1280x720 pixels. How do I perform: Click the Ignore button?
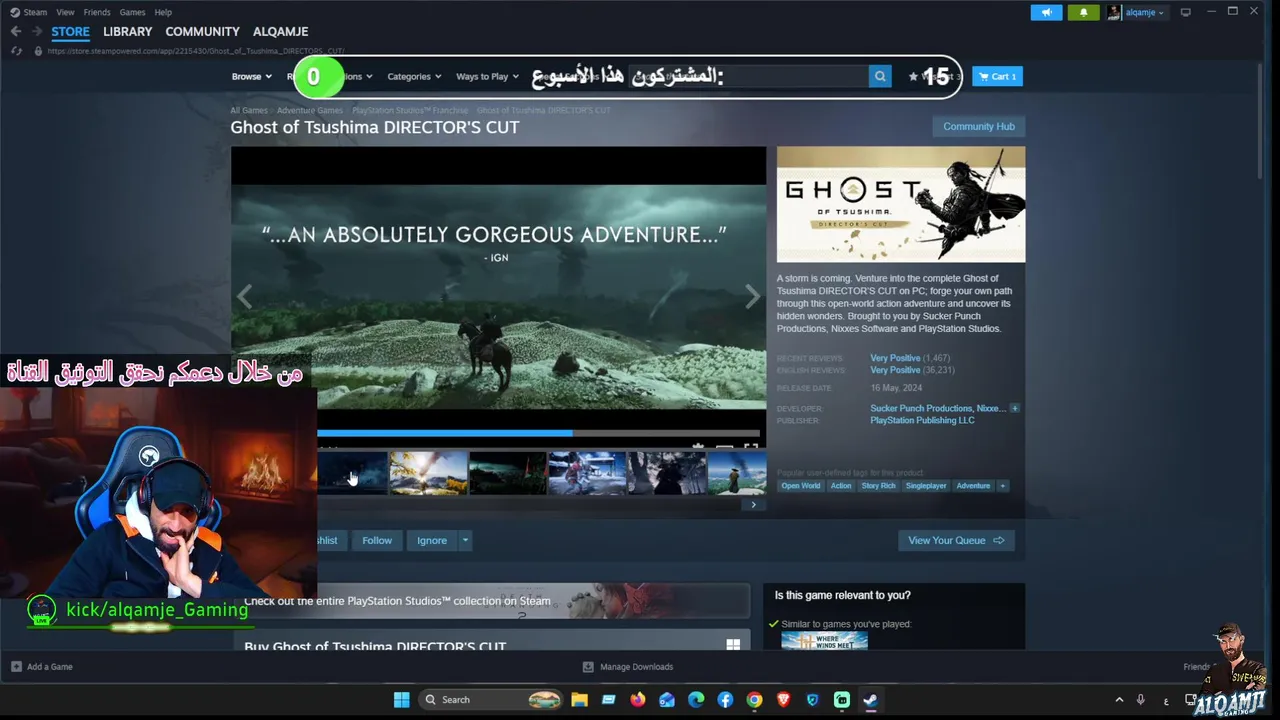point(432,540)
